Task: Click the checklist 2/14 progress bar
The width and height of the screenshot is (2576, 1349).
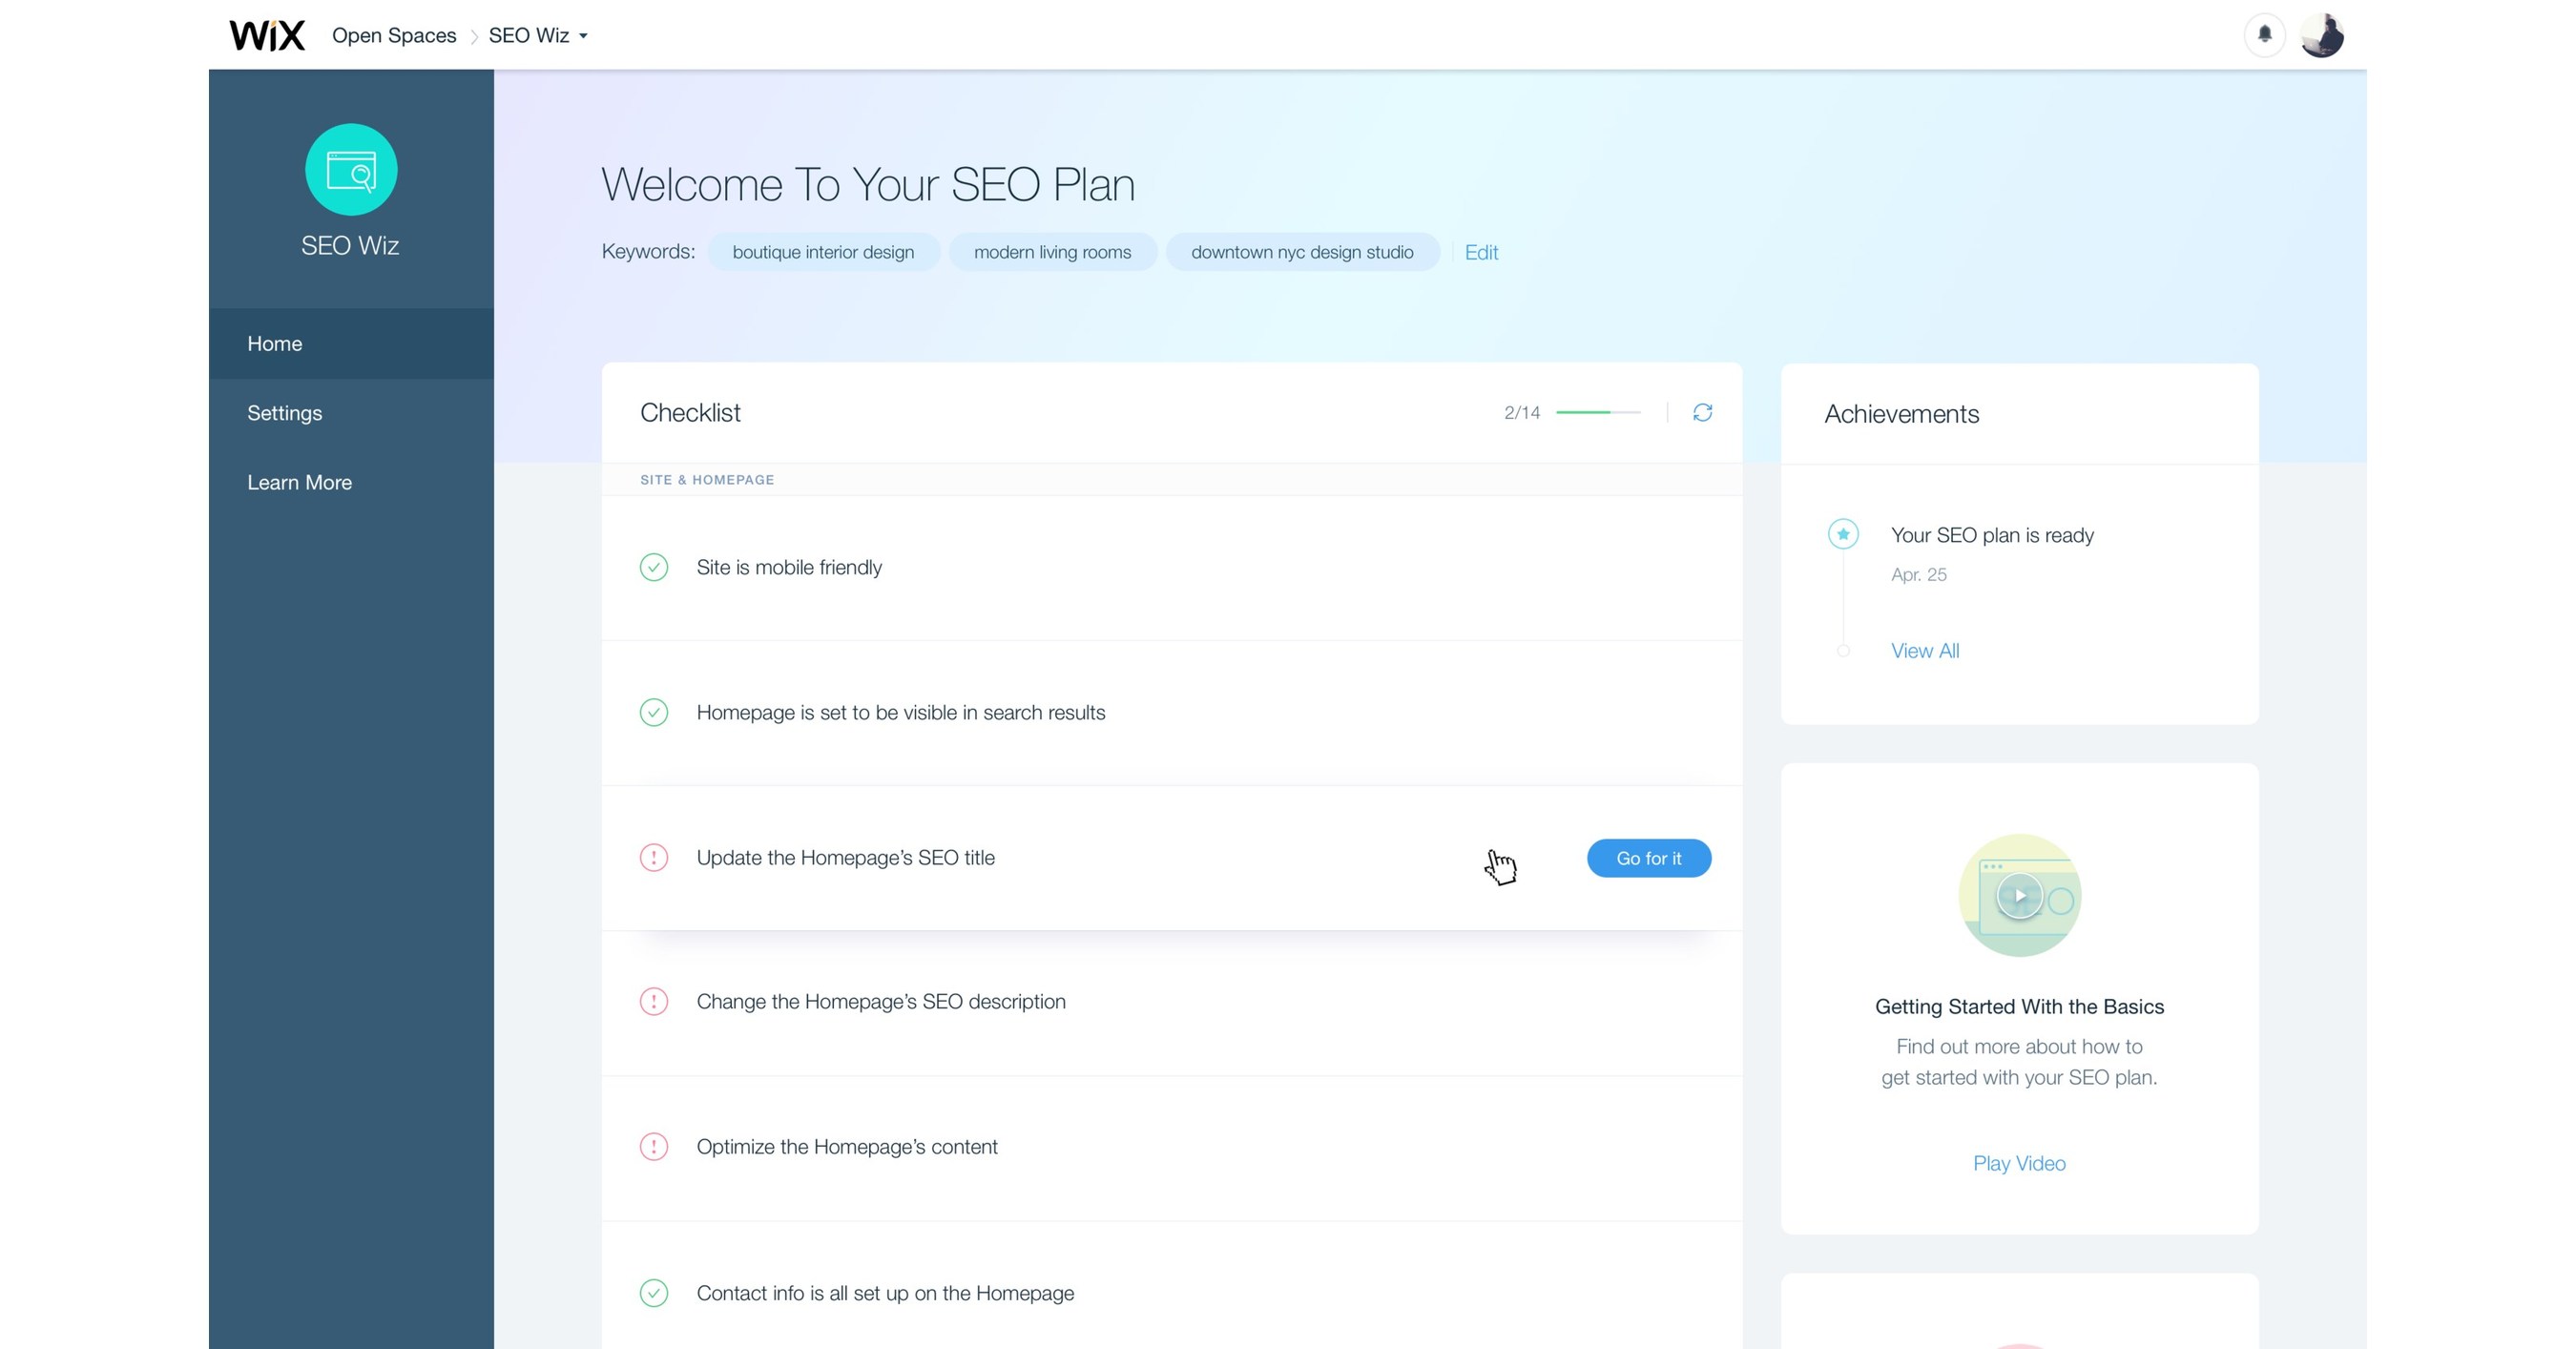Action: [x=1597, y=412]
